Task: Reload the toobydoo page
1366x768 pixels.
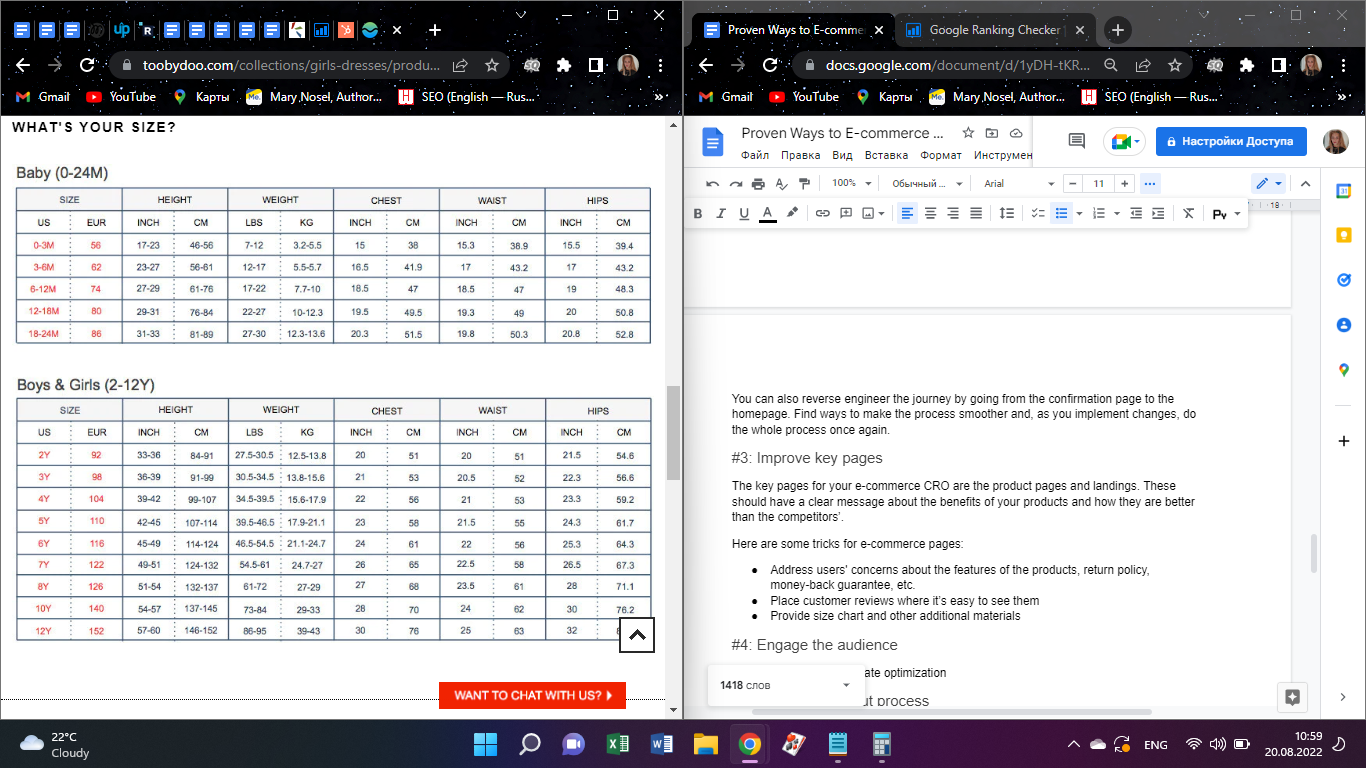Action: pyautogui.click(x=87, y=64)
